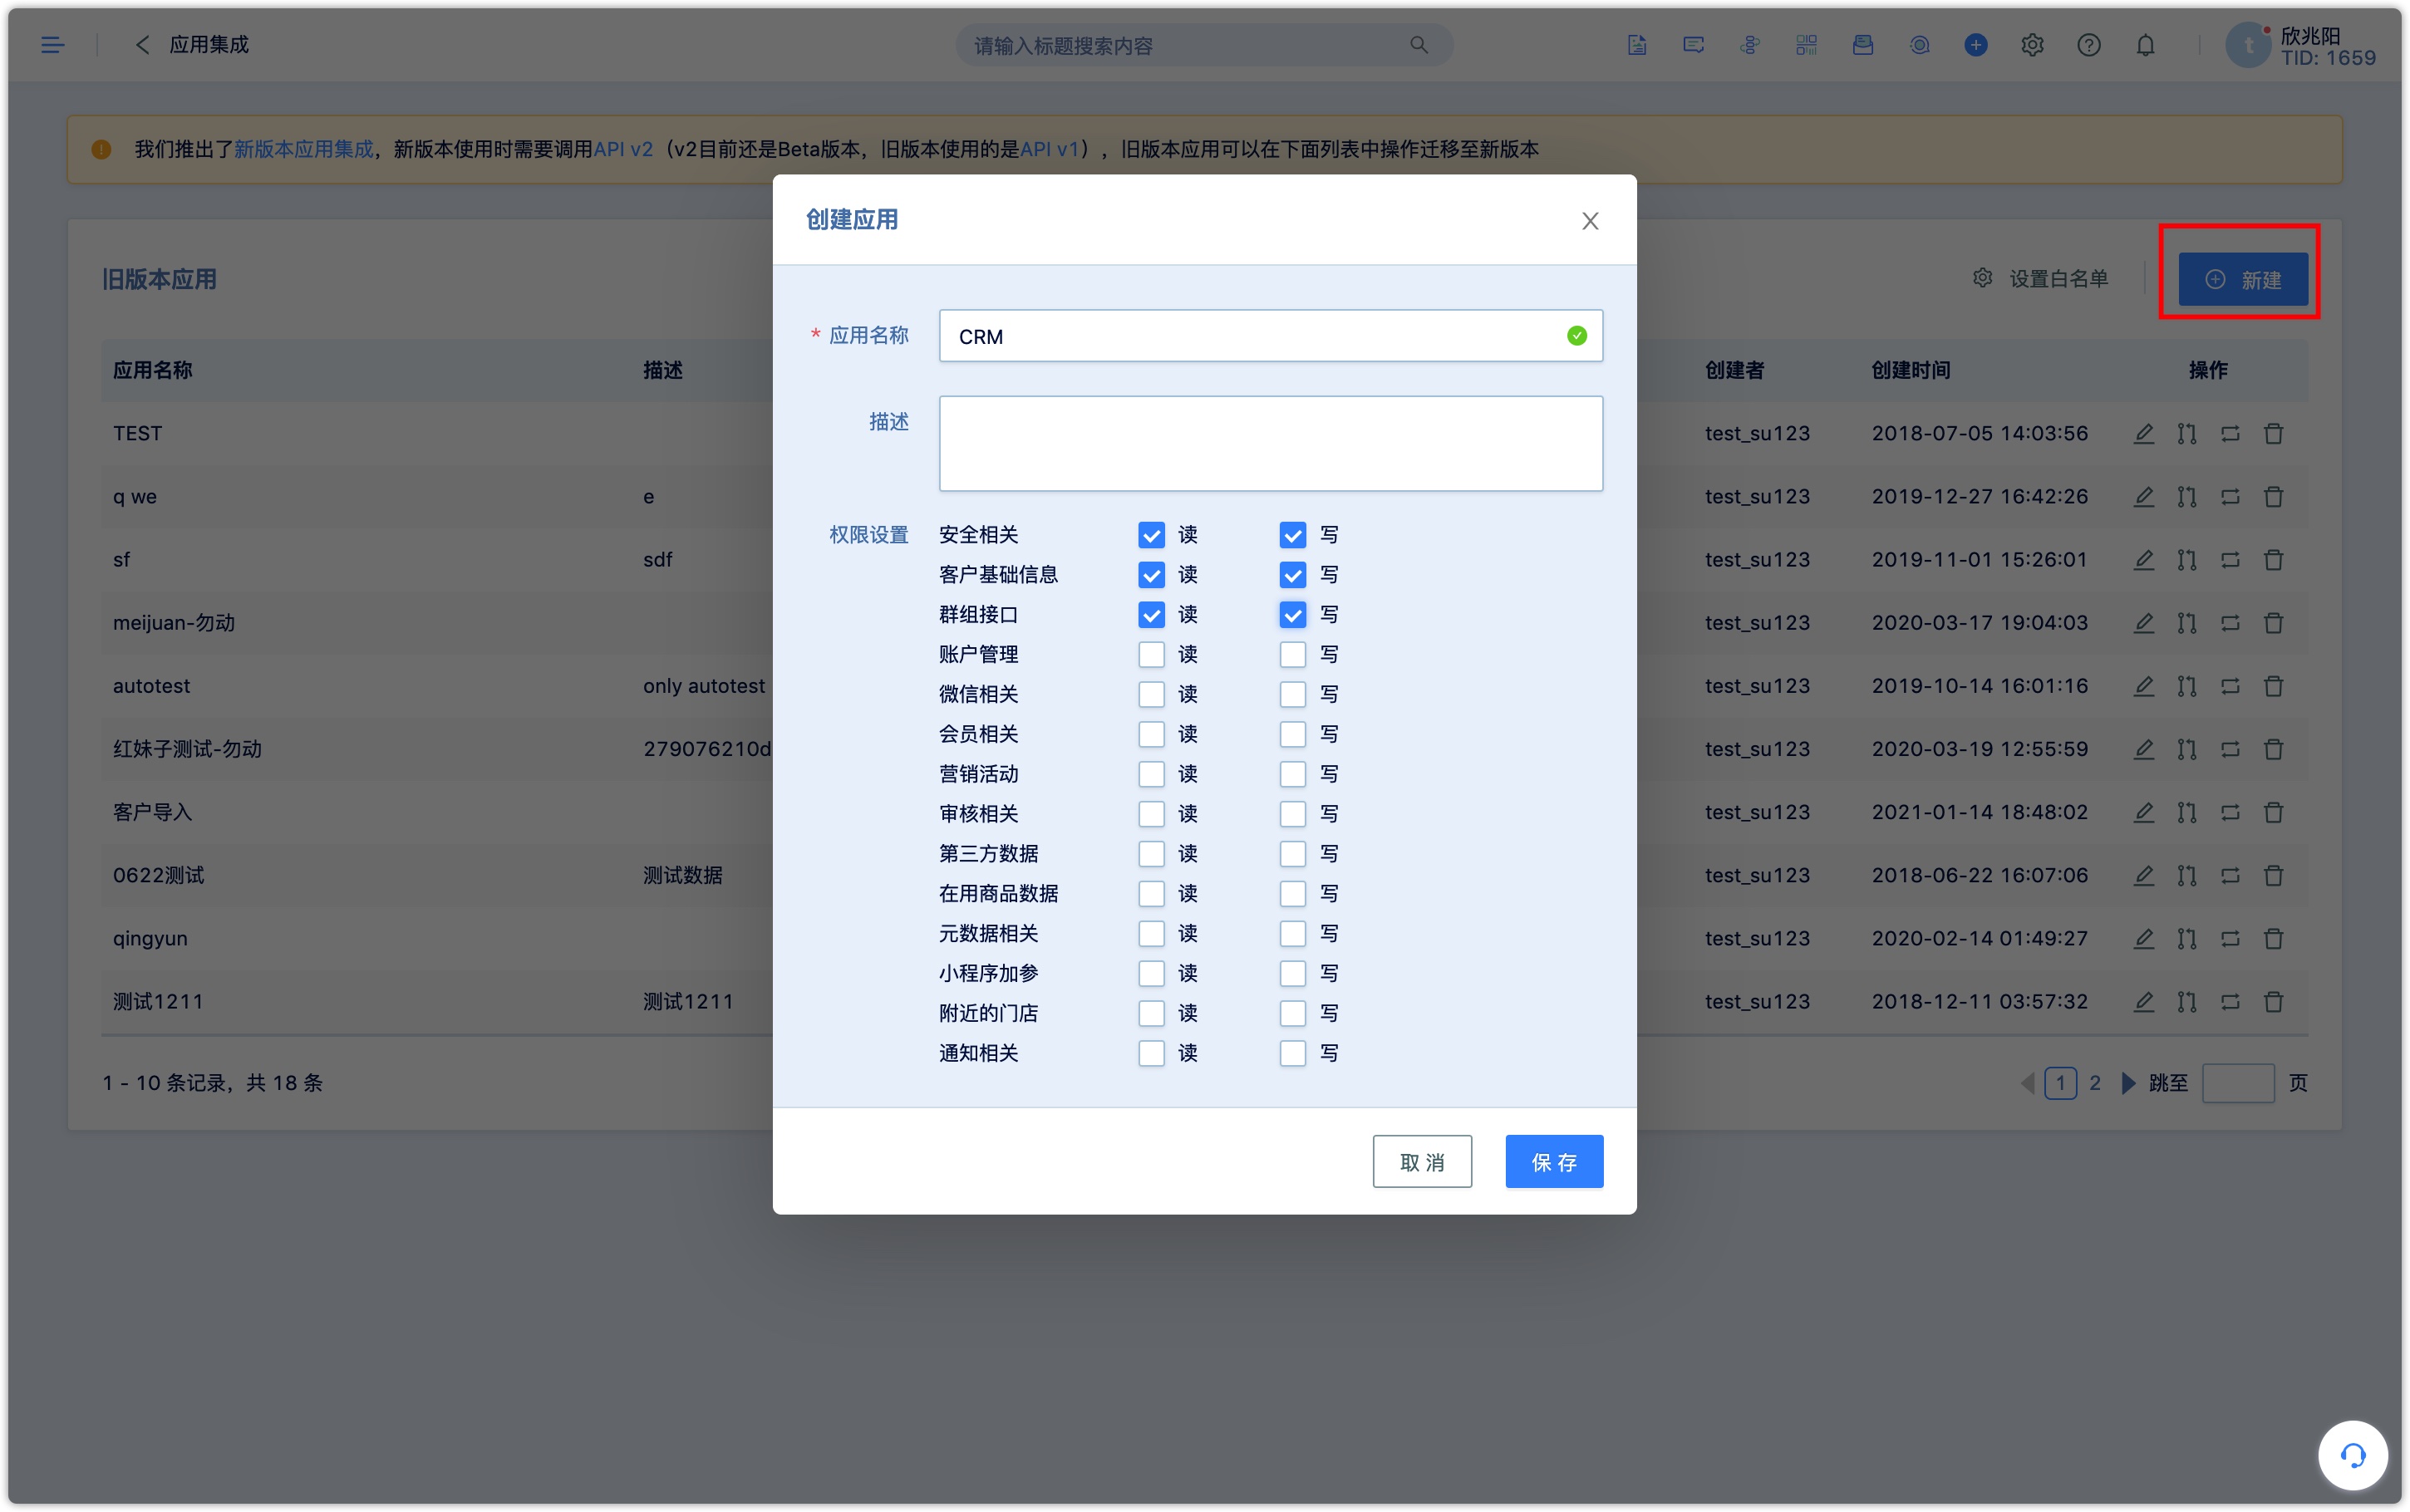The height and width of the screenshot is (1512, 2410).
Task: Focus the 描述 text area
Action: point(1270,443)
